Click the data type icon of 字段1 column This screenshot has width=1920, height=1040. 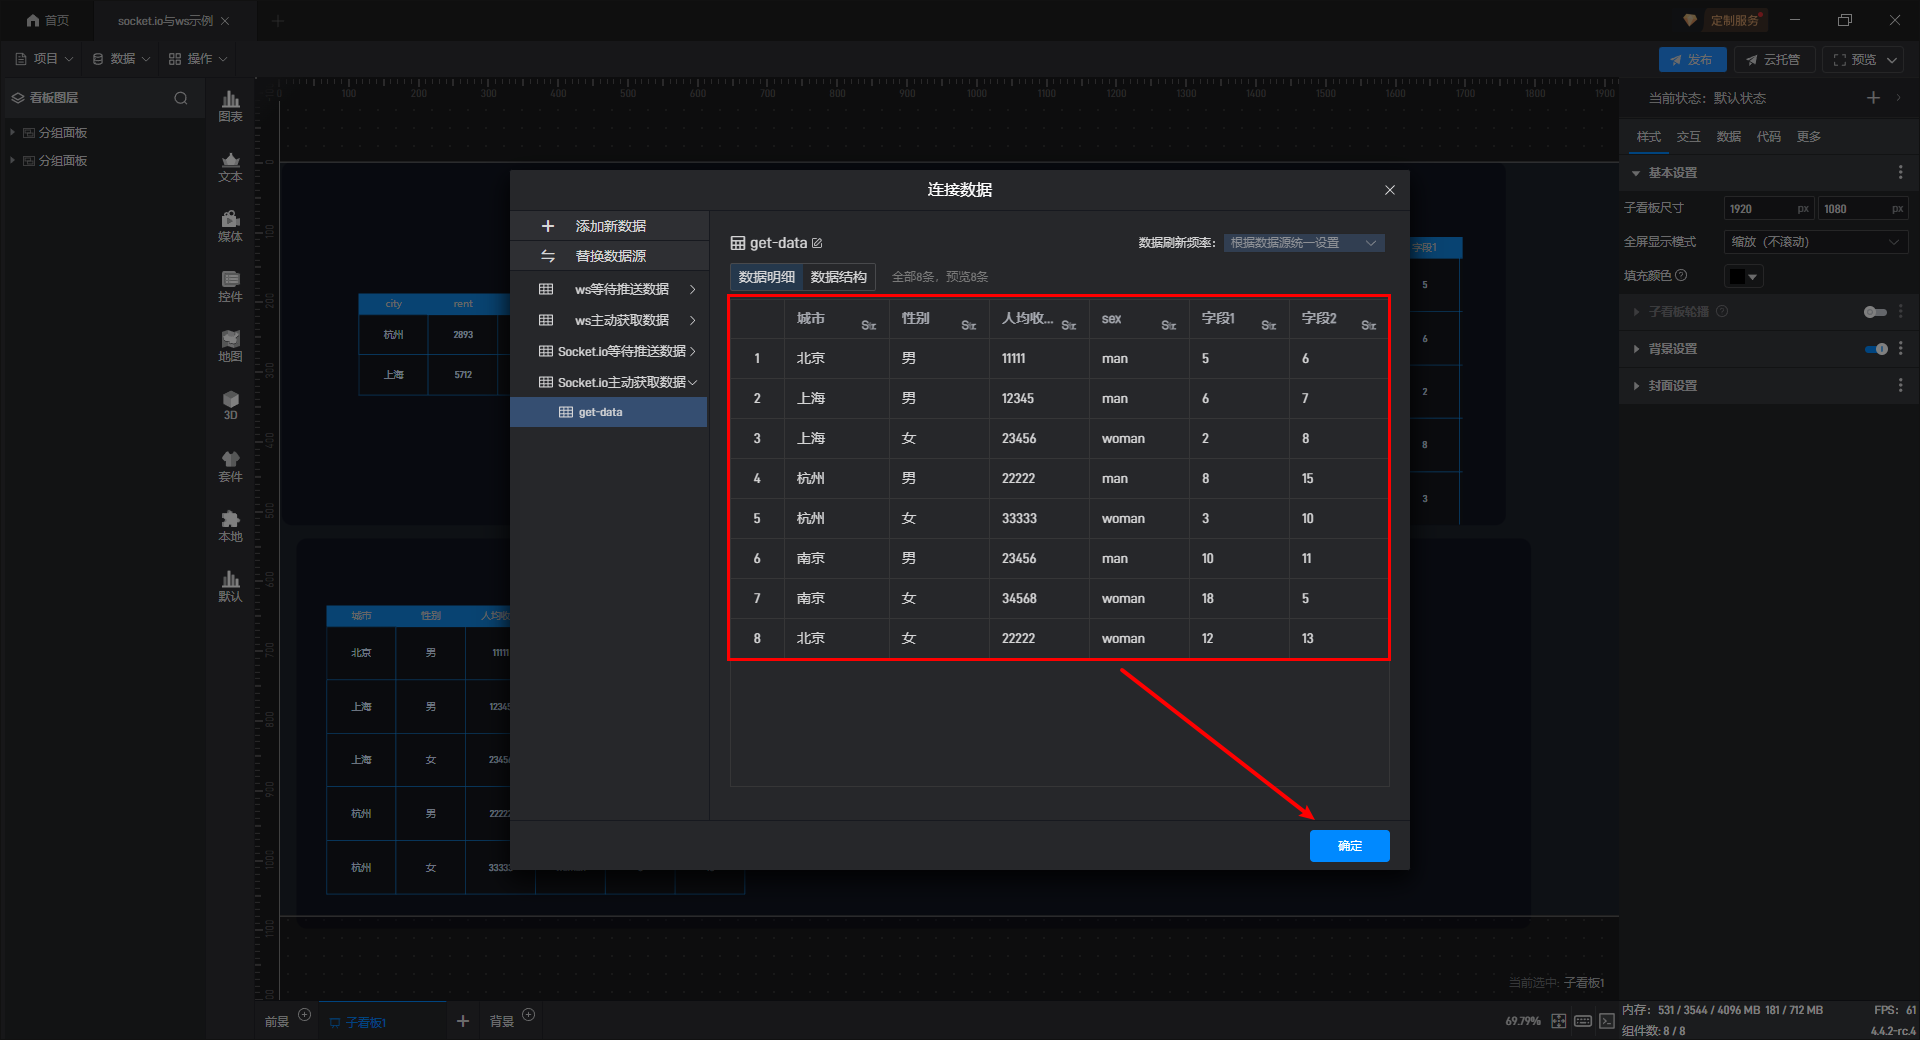pos(1268,325)
